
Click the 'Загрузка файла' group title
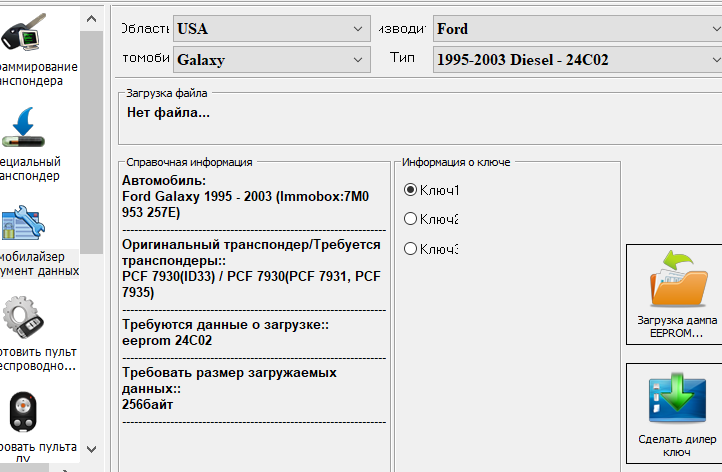167,93
